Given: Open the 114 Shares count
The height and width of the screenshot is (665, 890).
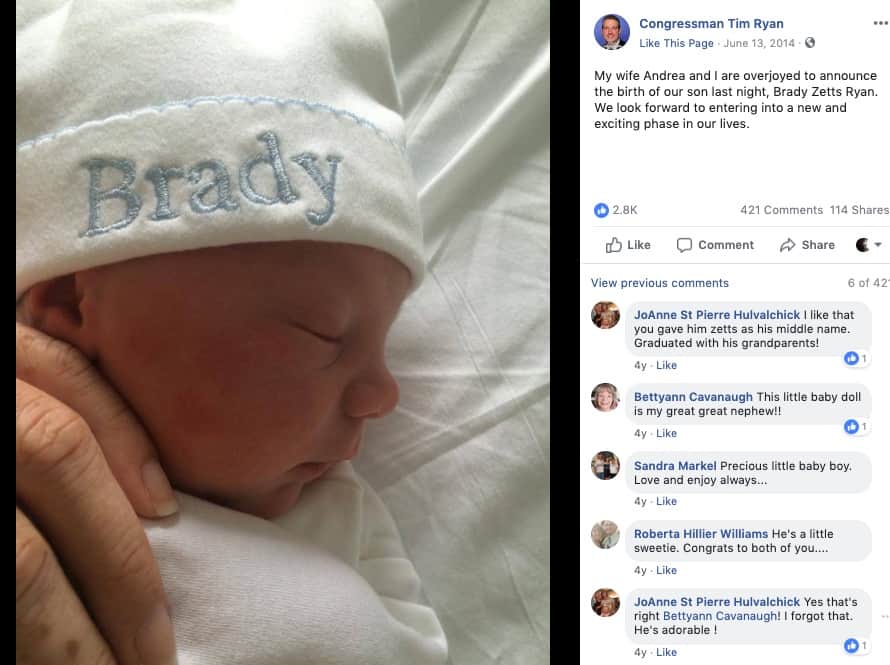Looking at the screenshot, I should click(859, 210).
